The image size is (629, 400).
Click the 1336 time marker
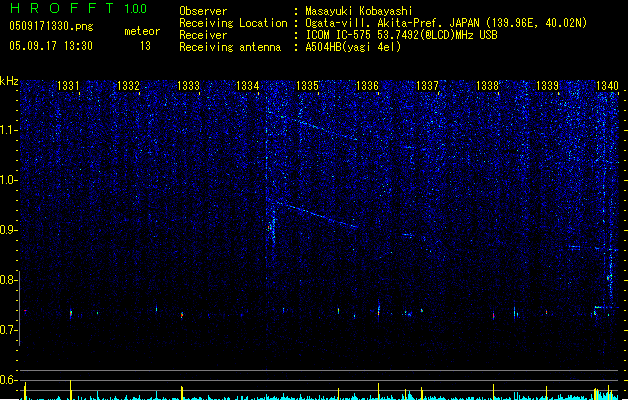click(x=367, y=86)
